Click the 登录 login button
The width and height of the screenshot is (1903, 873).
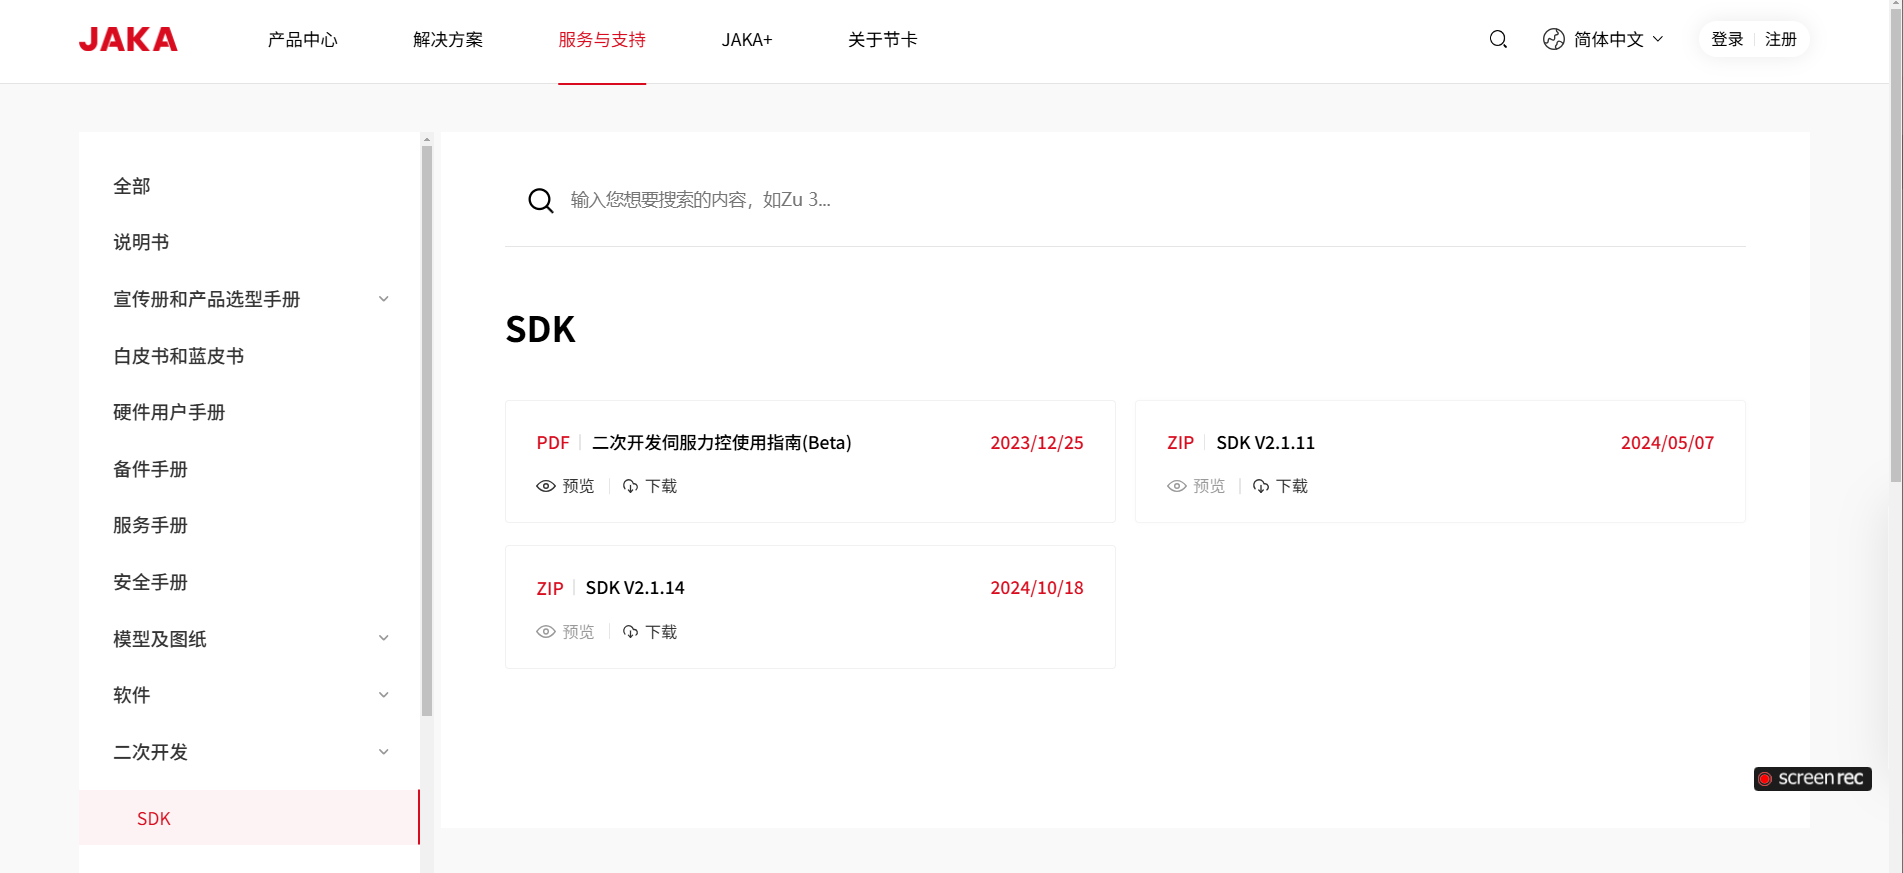click(1727, 39)
